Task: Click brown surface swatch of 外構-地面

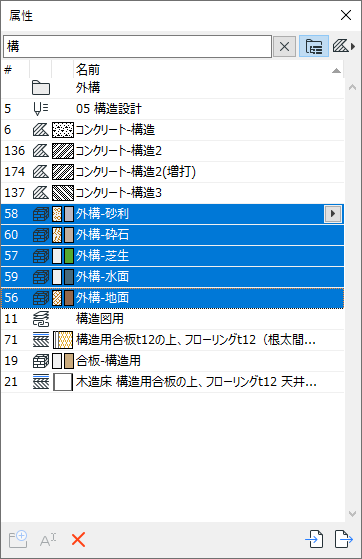Action: [69, 298]
